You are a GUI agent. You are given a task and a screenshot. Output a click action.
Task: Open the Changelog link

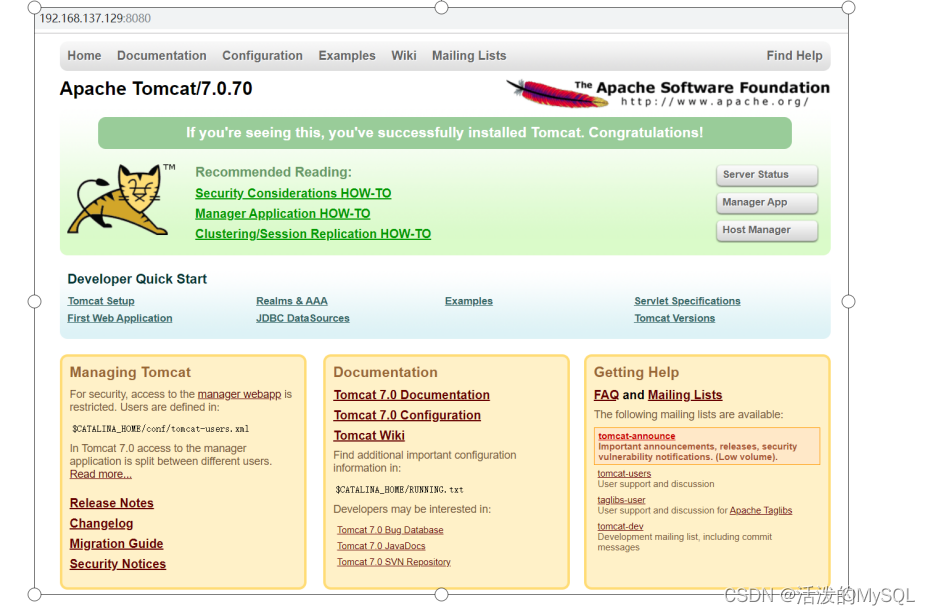pos(101,524)
